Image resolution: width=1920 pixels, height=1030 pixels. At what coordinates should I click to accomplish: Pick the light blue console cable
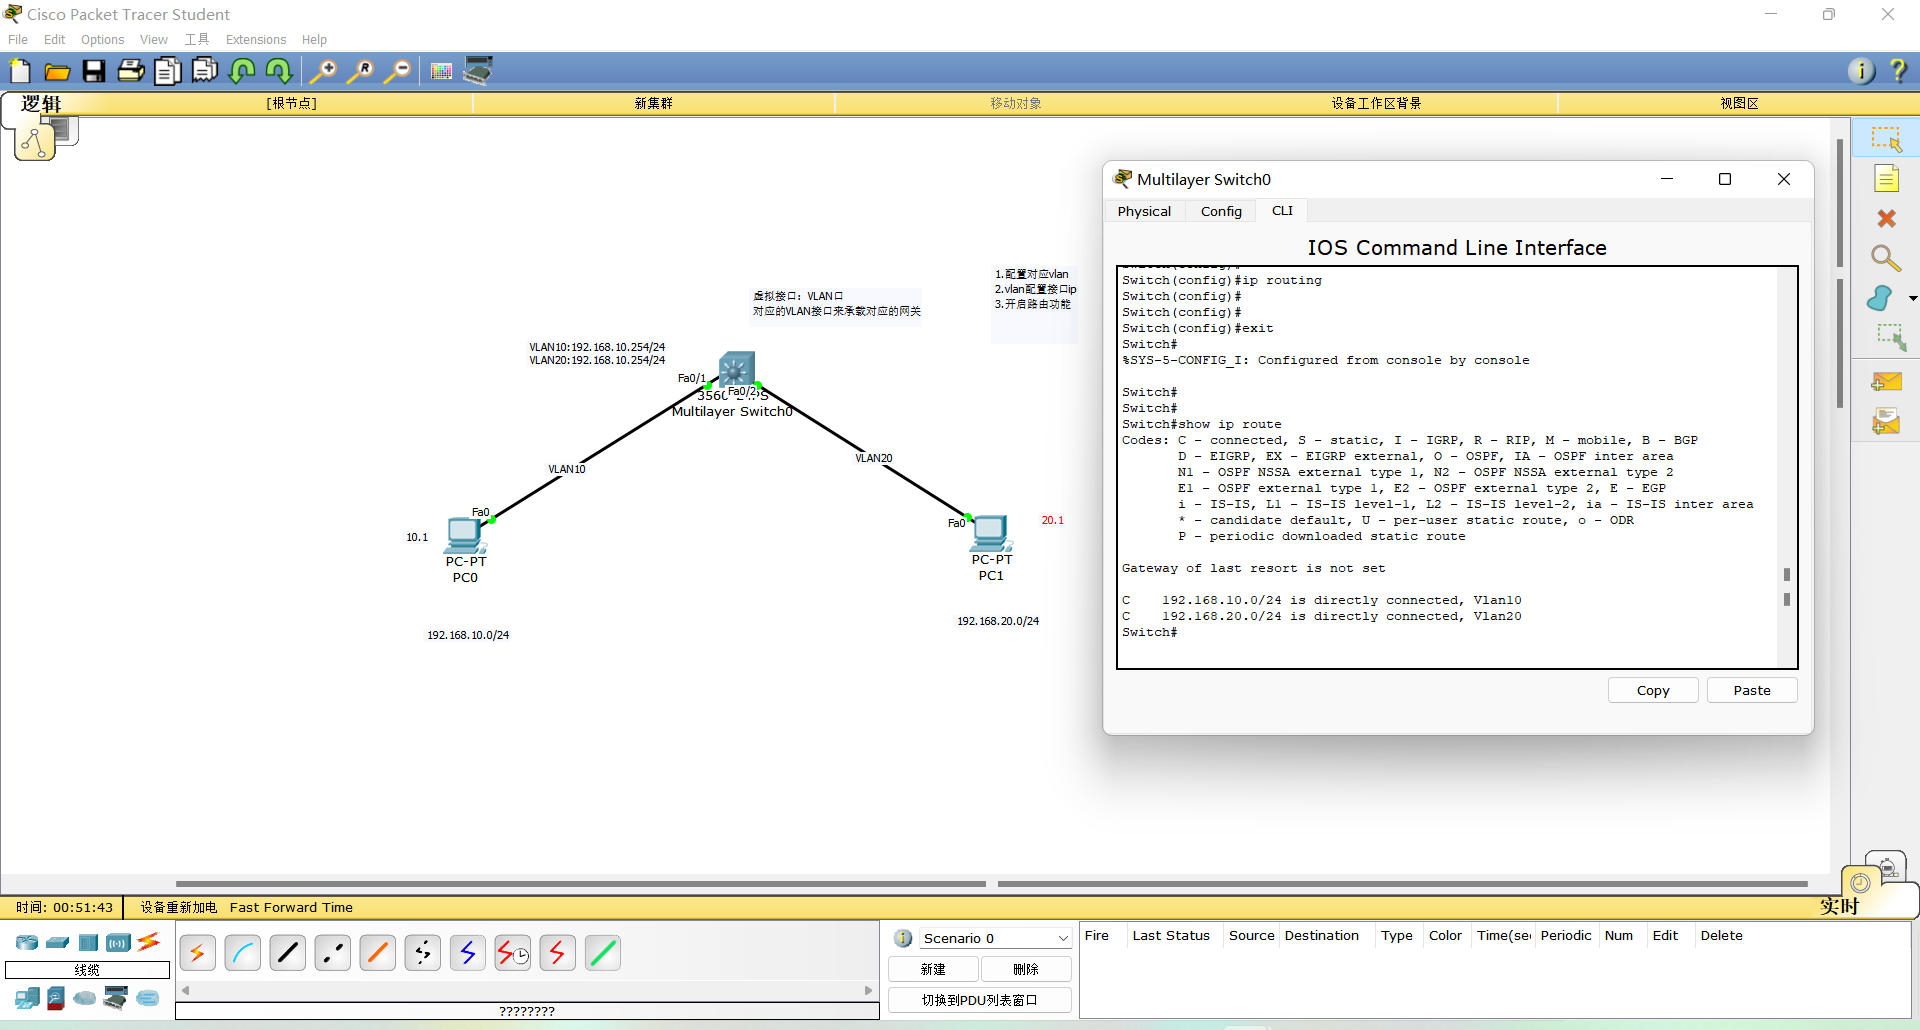click(x=243, y=953)
